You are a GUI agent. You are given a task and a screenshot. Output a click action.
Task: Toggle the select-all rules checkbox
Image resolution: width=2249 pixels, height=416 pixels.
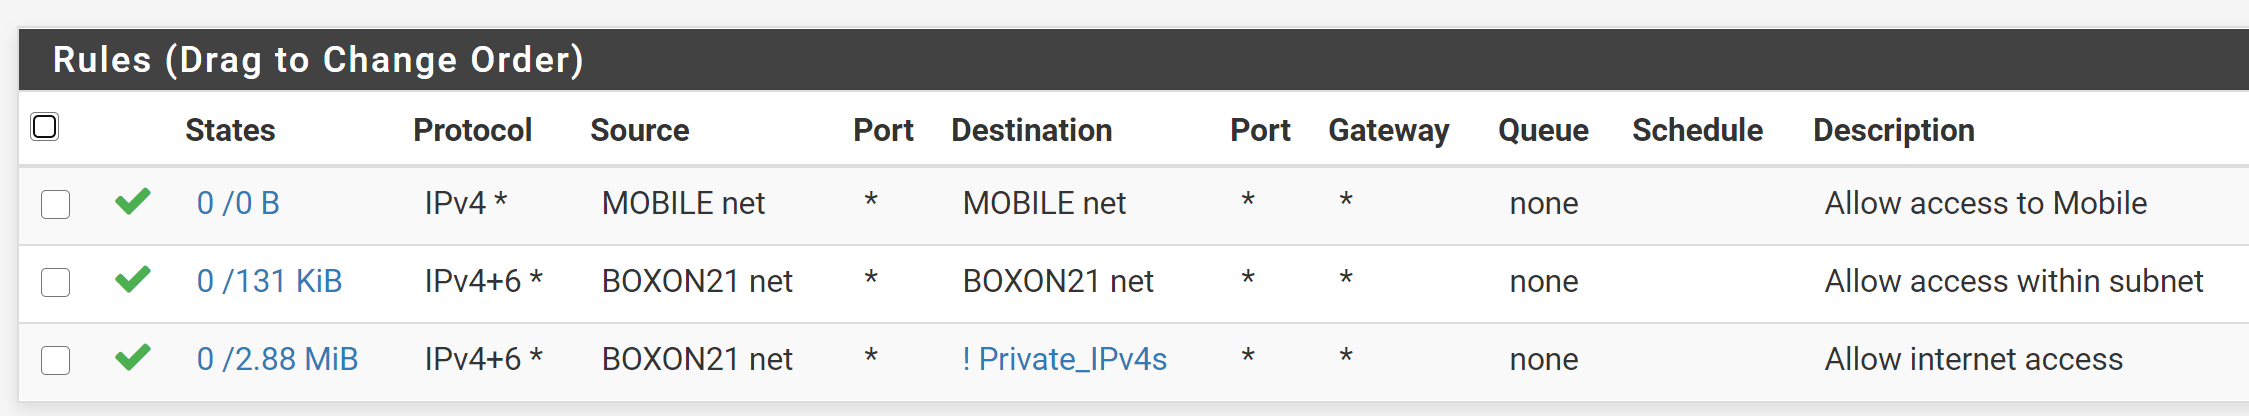point(45,127)
